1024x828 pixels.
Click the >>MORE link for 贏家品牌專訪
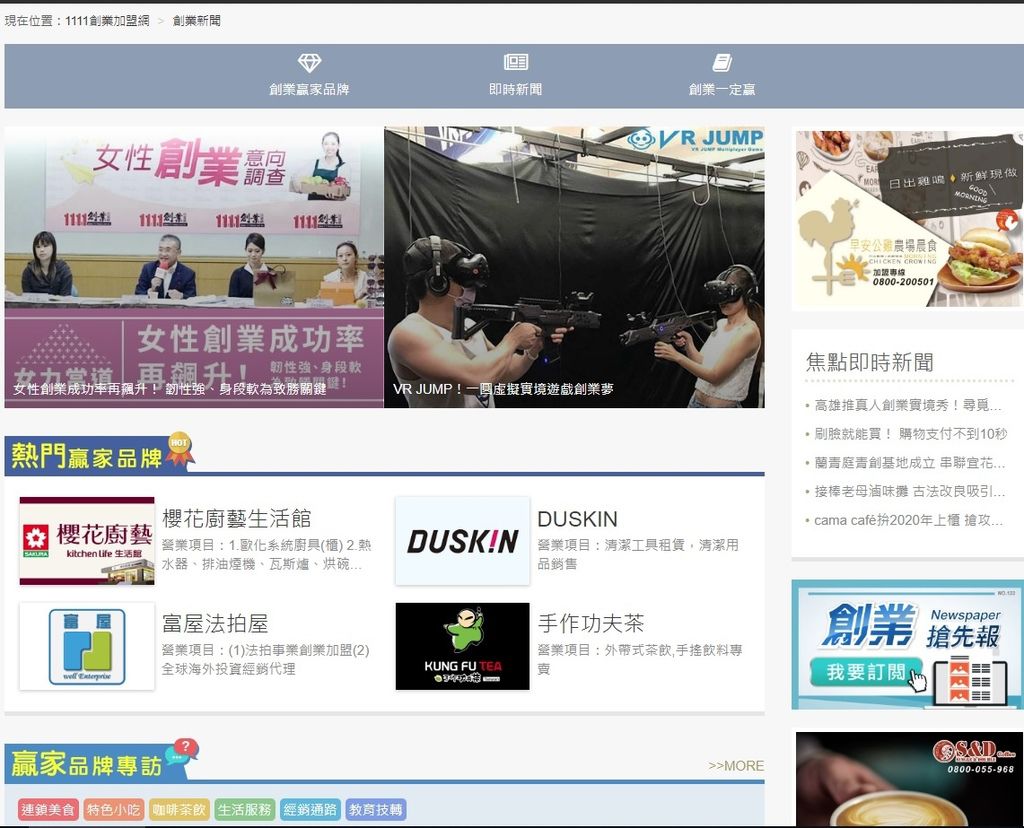736,765
